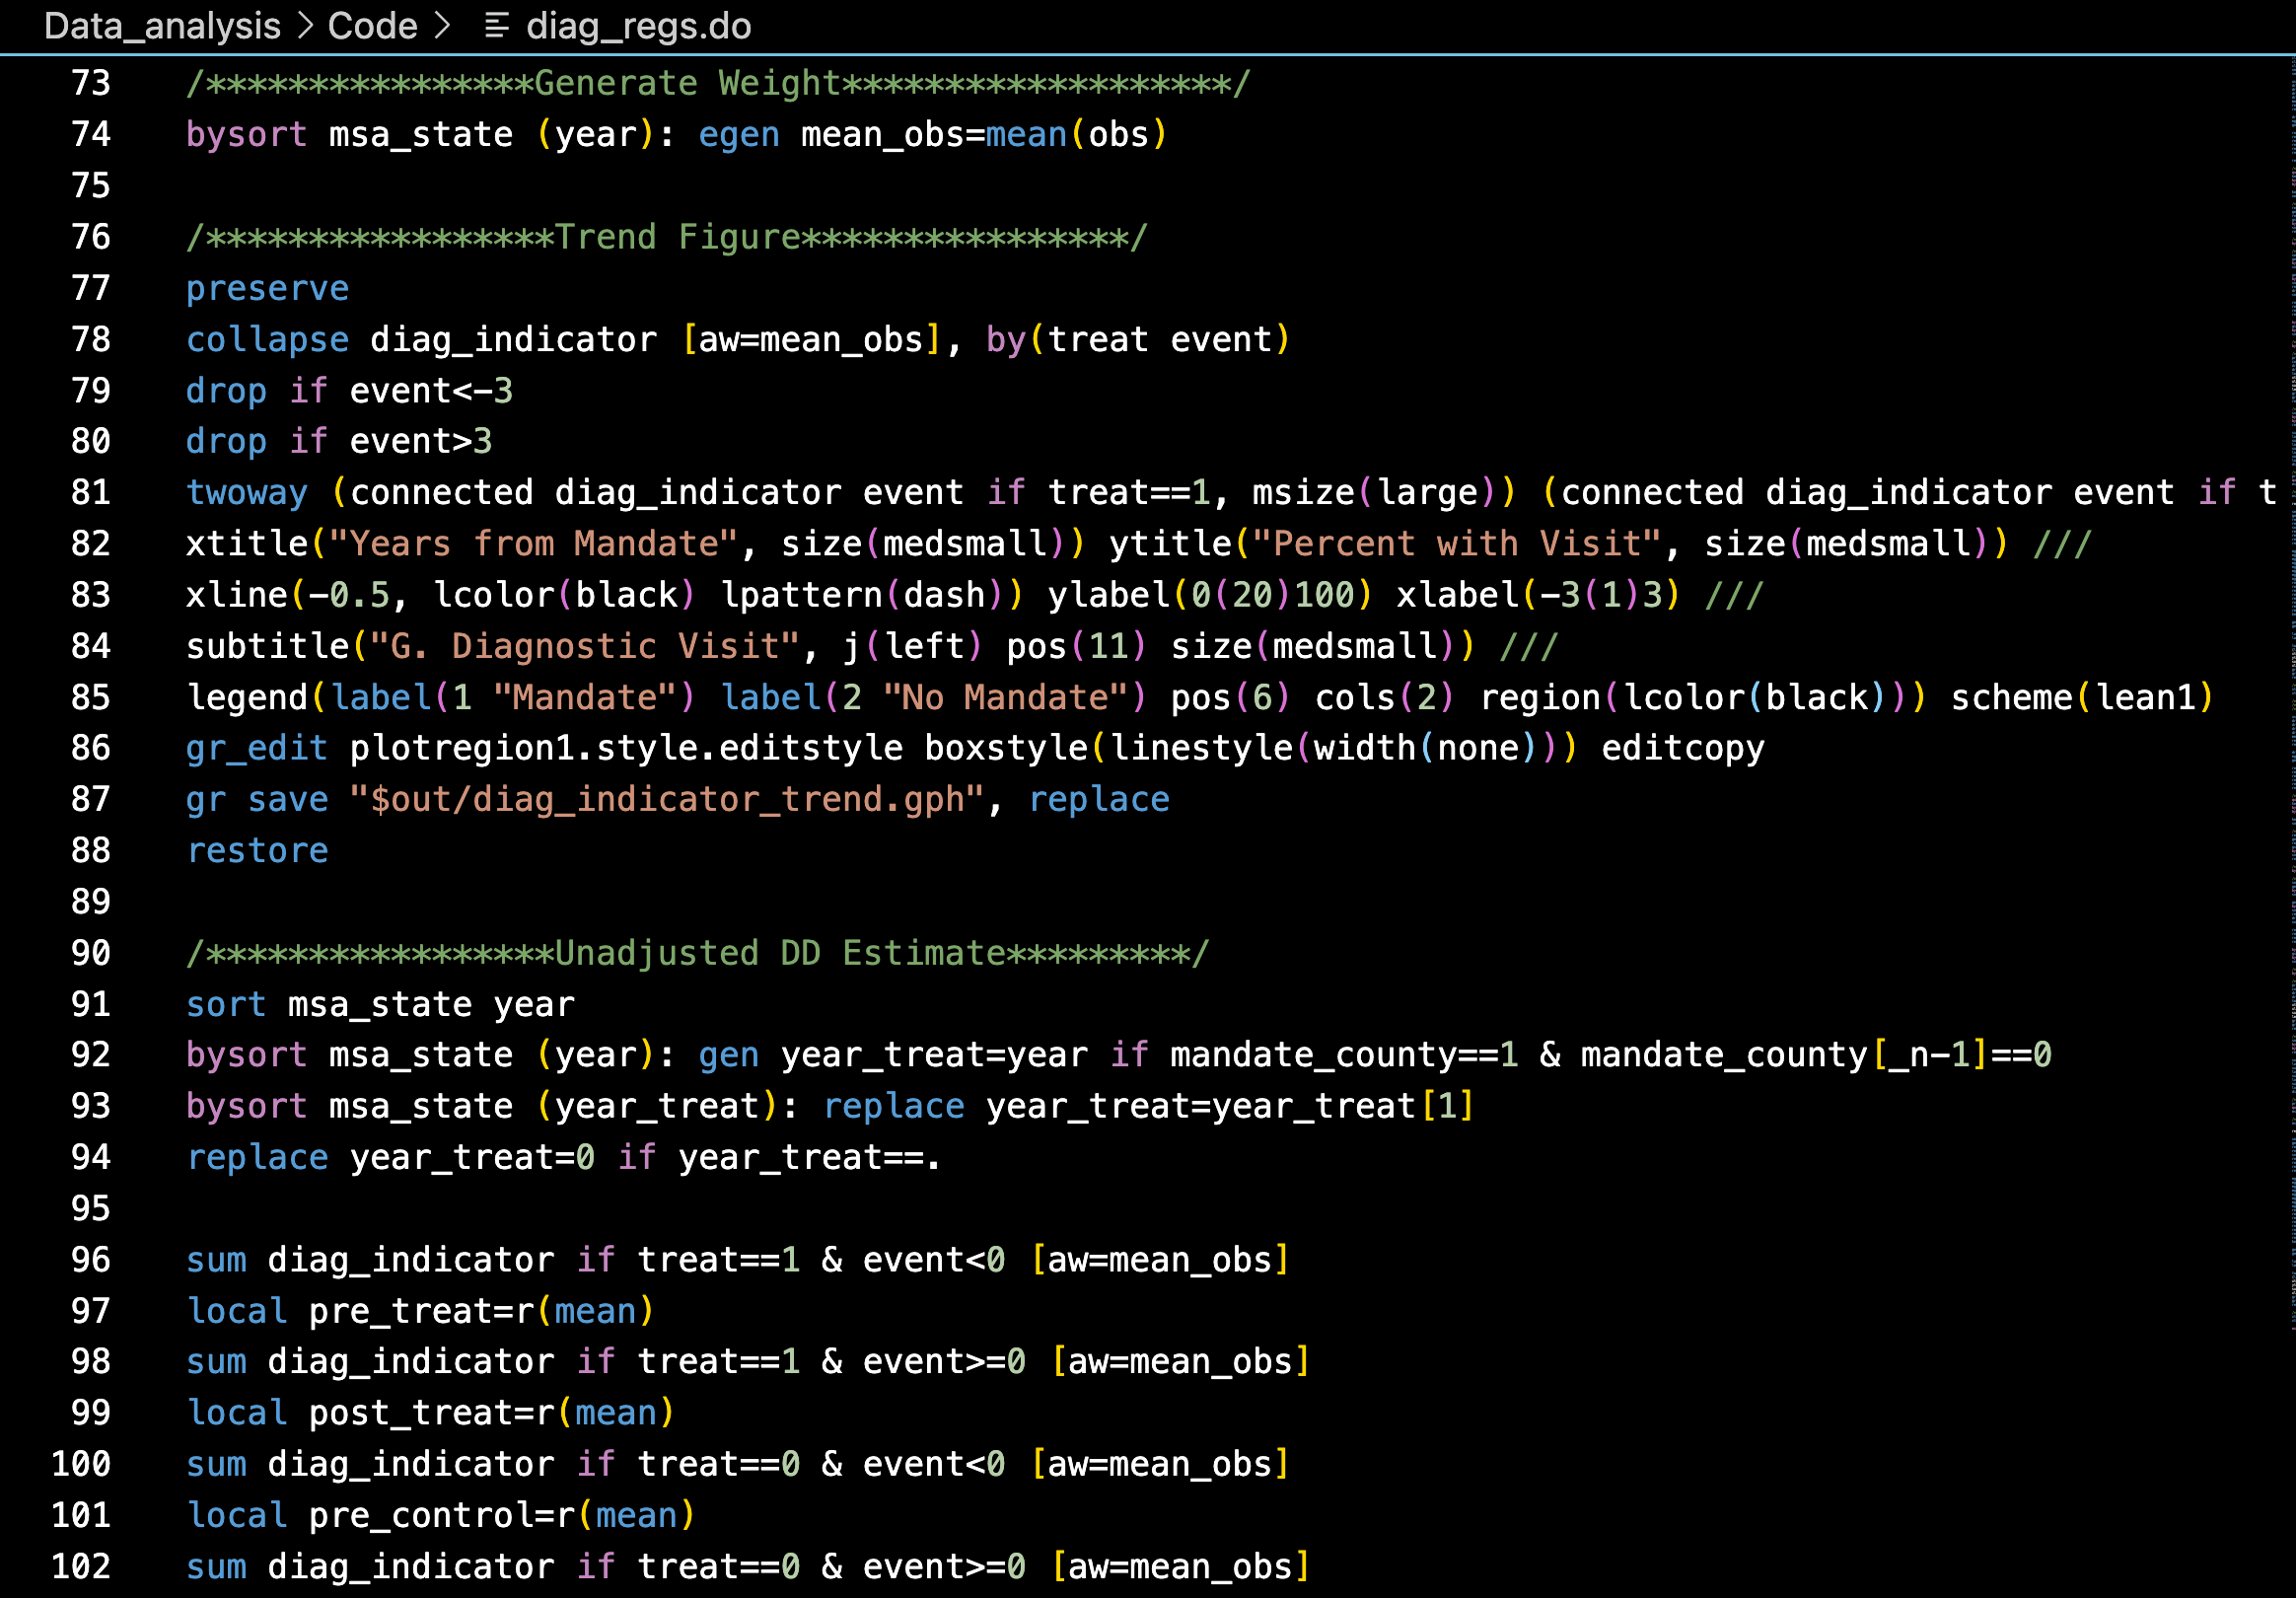Click the 'twoway' command on line 81
Image resolution: width=2296 pixels, height=1598 pixels.
pos(247,492)
